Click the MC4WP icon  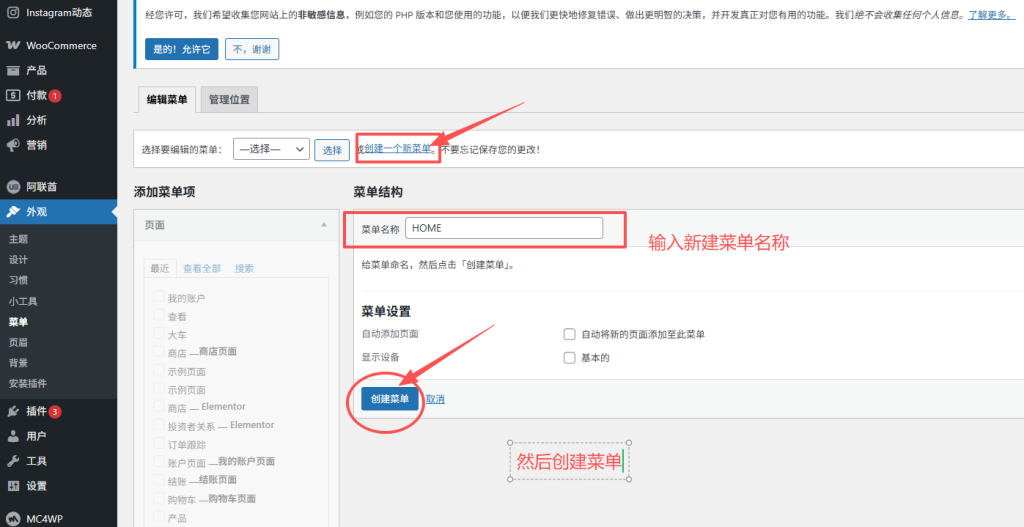[13, 520]
